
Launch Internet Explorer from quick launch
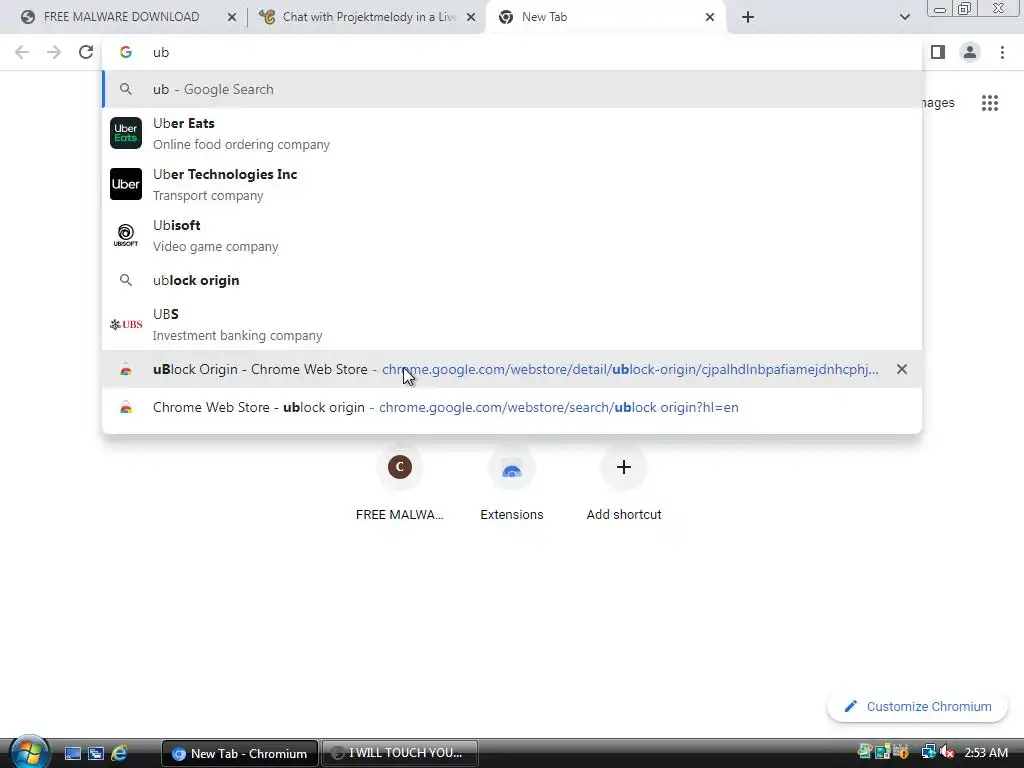click(x=120, y=753)
